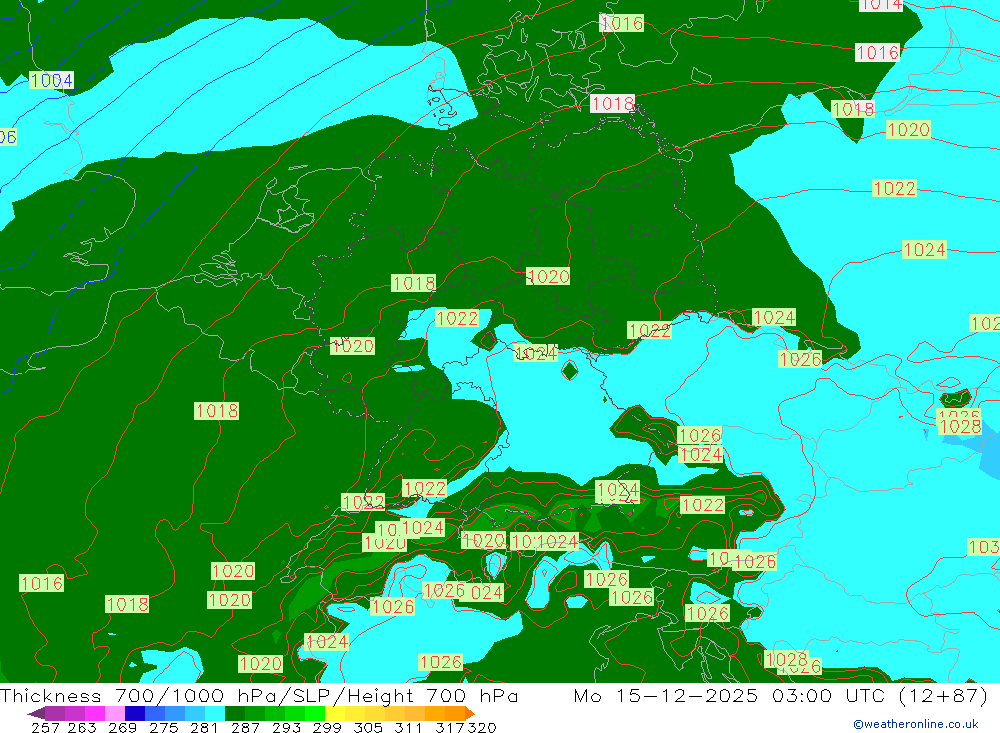Click the partially cut '06' label on left edge
Image resolution: width=1000 pixels, height=733 pixels.
[8, 137]
